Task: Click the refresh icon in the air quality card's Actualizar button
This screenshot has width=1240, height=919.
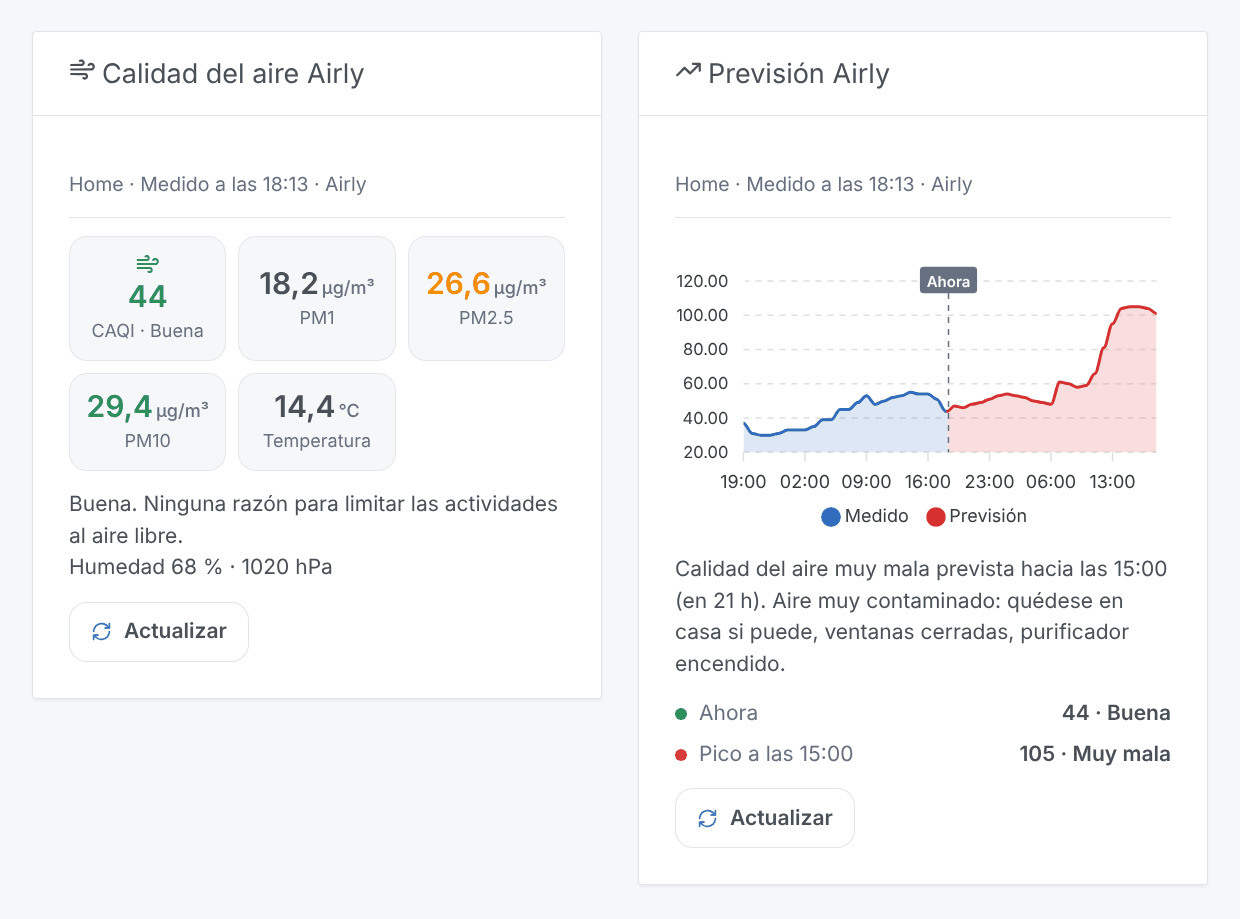Action: [101, 632]
